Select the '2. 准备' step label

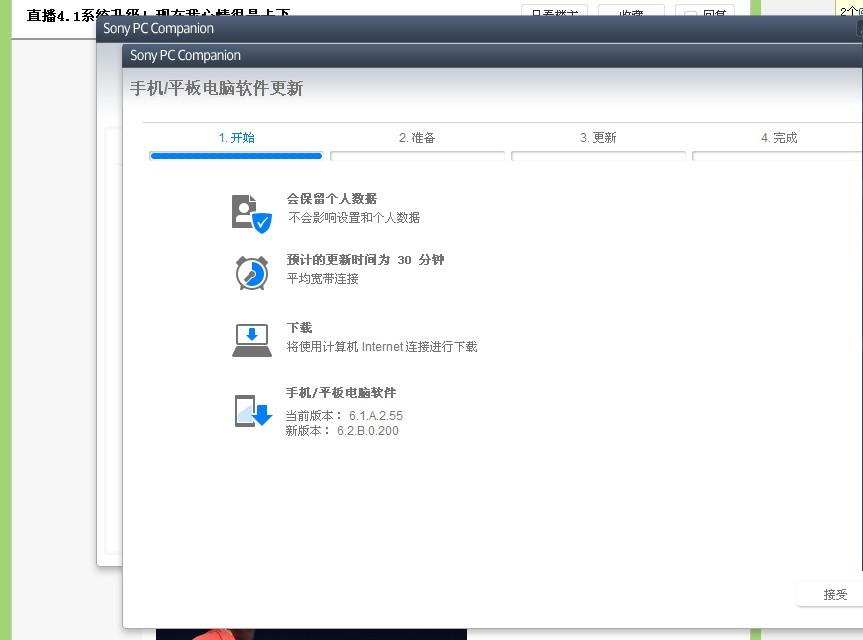click(x=417, y=138)
